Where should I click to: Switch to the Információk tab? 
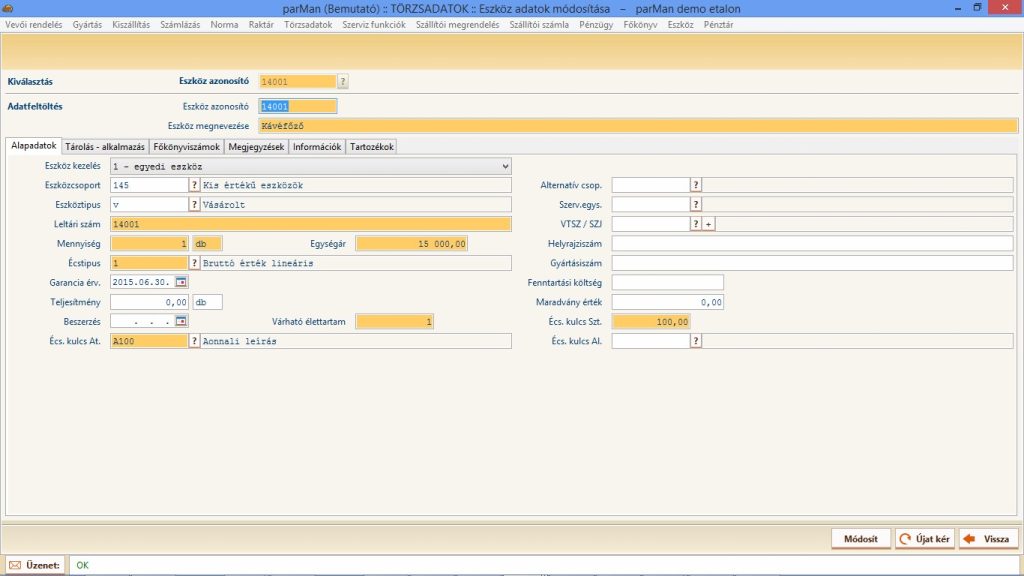[317, 147]
